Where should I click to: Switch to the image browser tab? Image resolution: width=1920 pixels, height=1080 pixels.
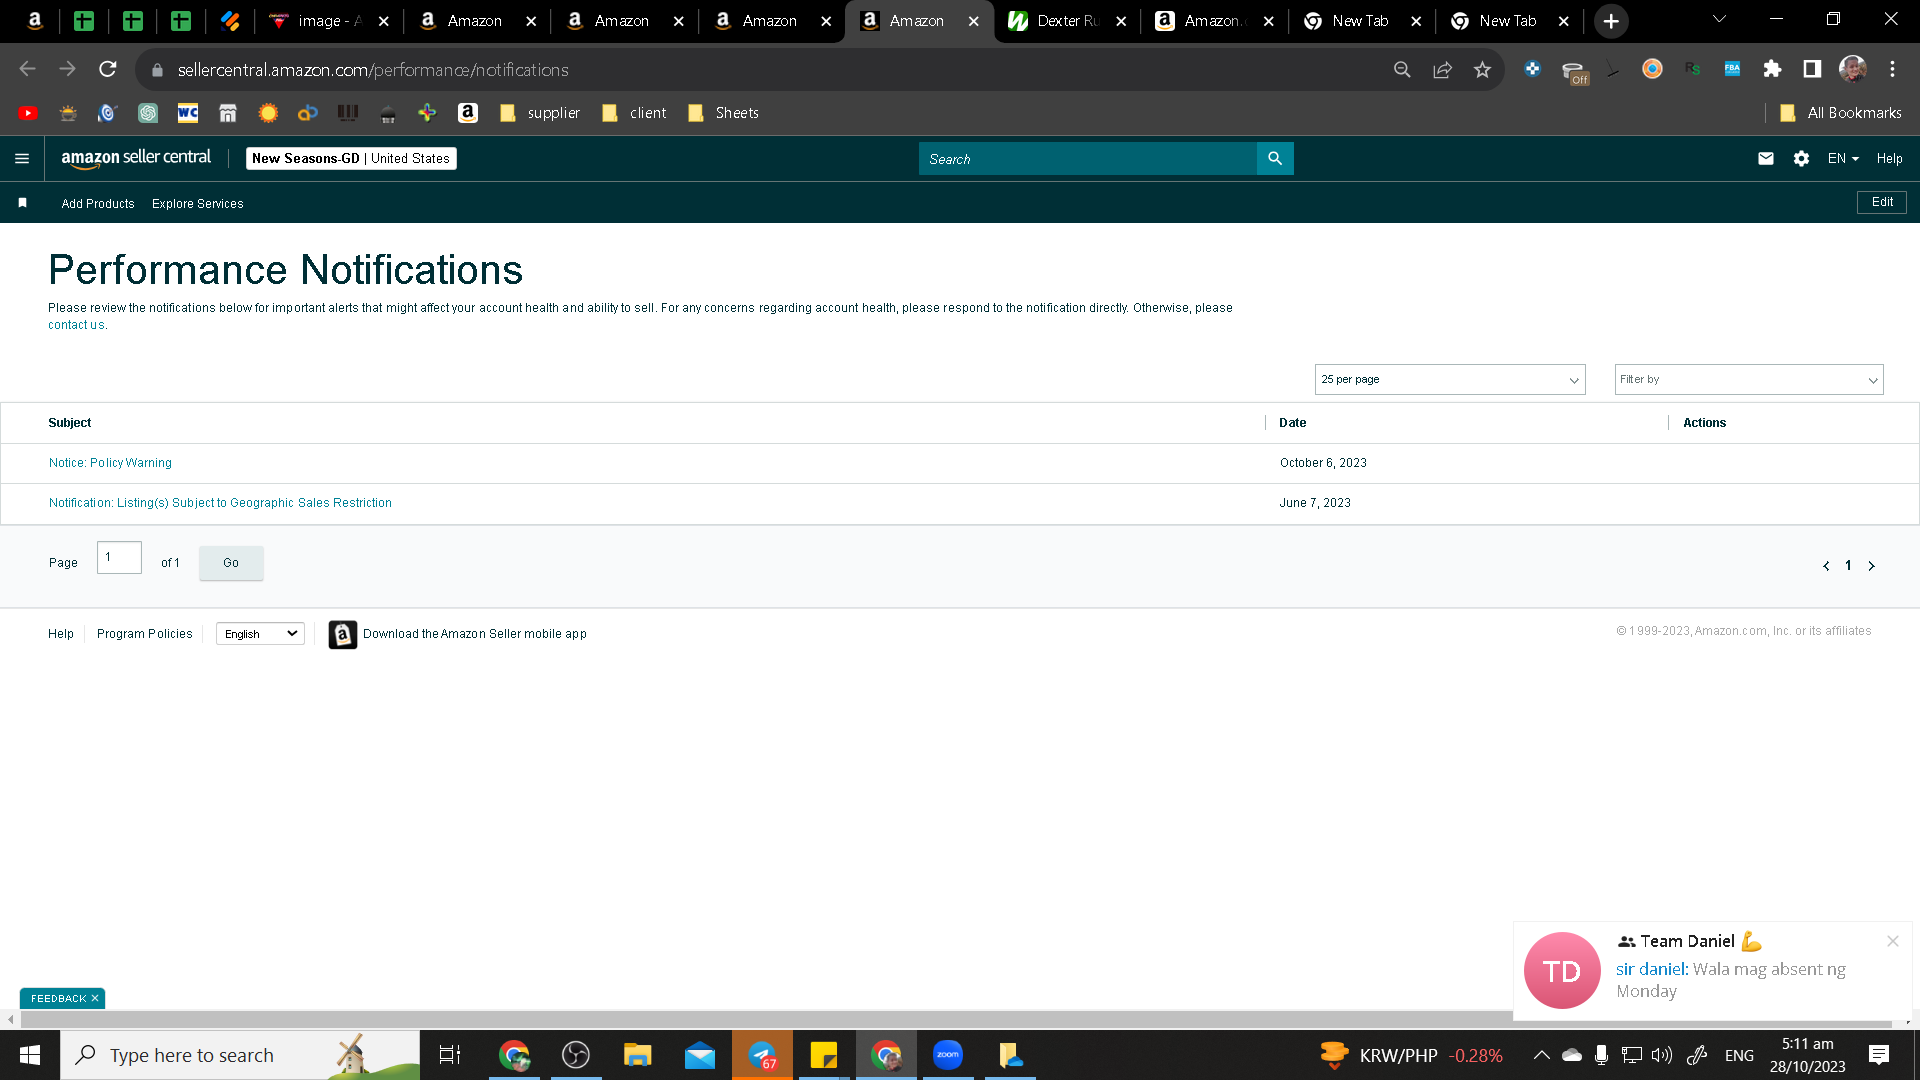click(x=329, y=21)
